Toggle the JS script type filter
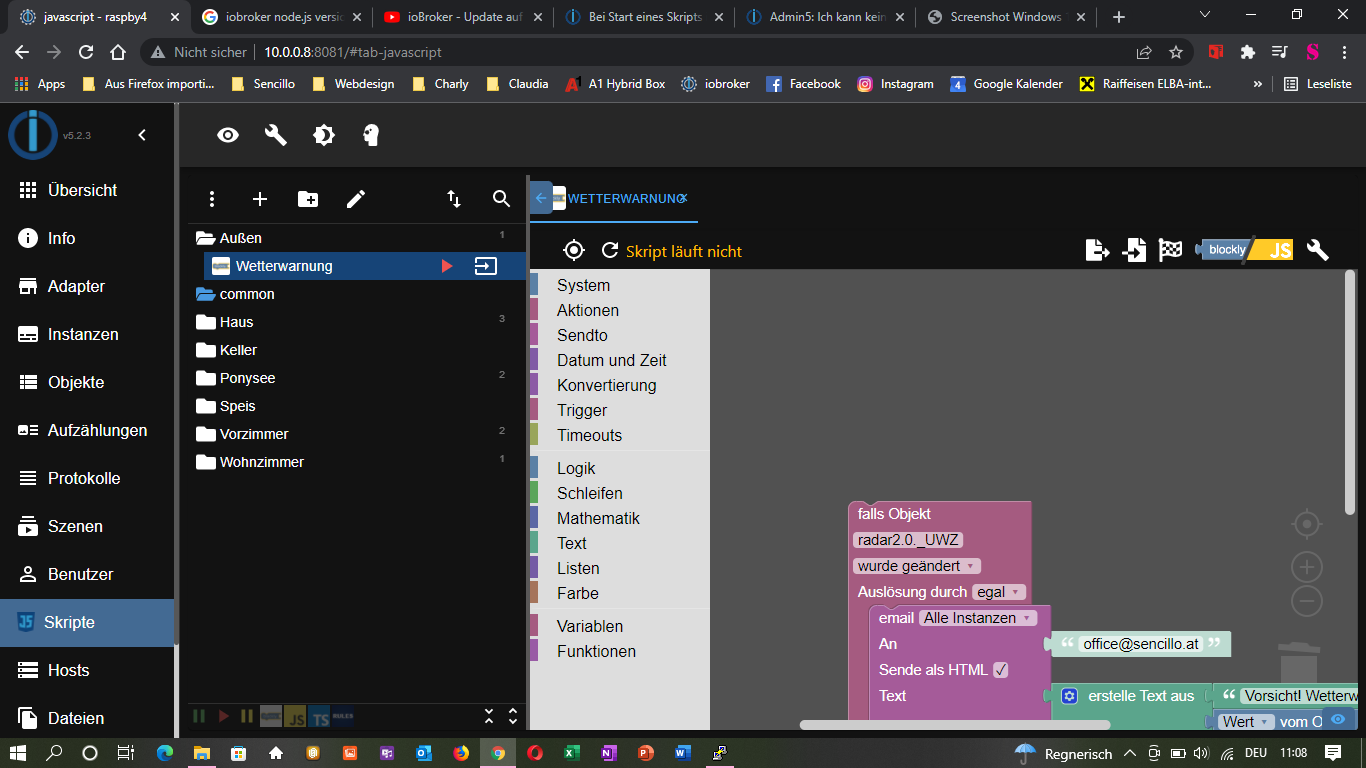The image size is (1366, 768). point(295,716)
